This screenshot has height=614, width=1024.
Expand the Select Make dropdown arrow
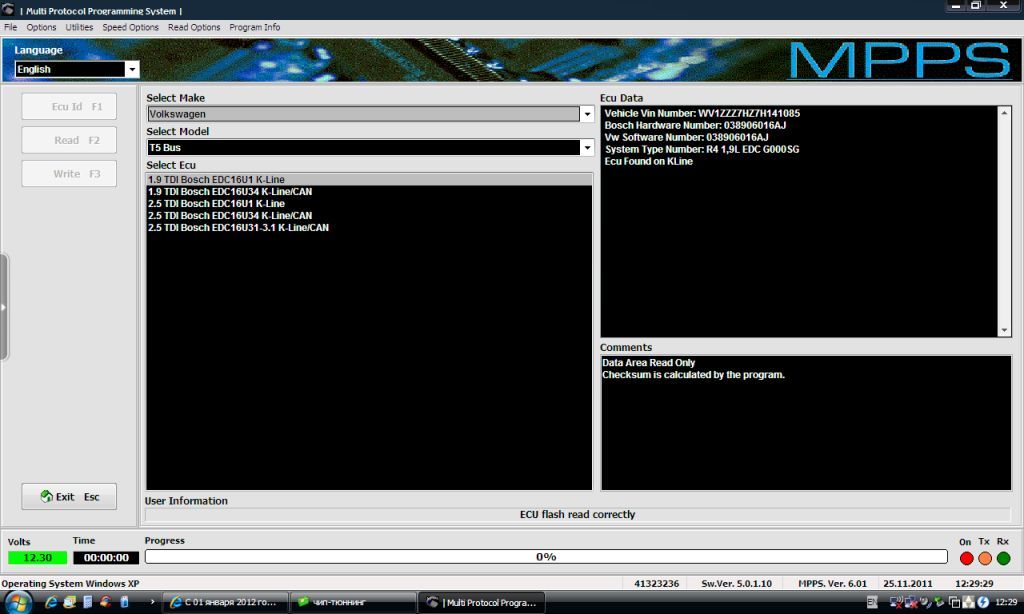coord(587,114)
